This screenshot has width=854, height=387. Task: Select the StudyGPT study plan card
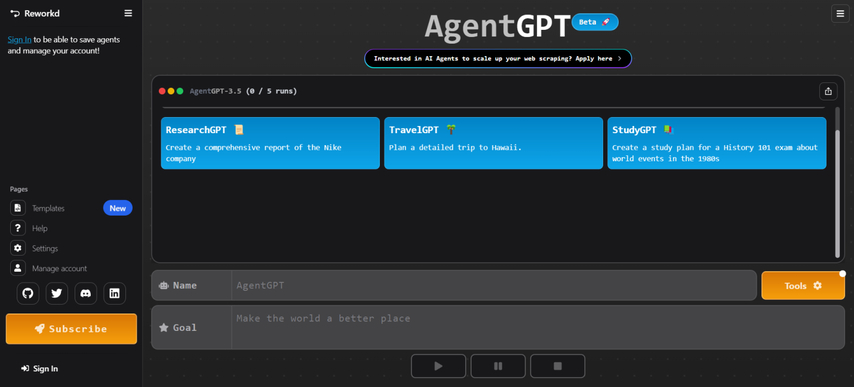pyautogui.click(x=717, y=143)
